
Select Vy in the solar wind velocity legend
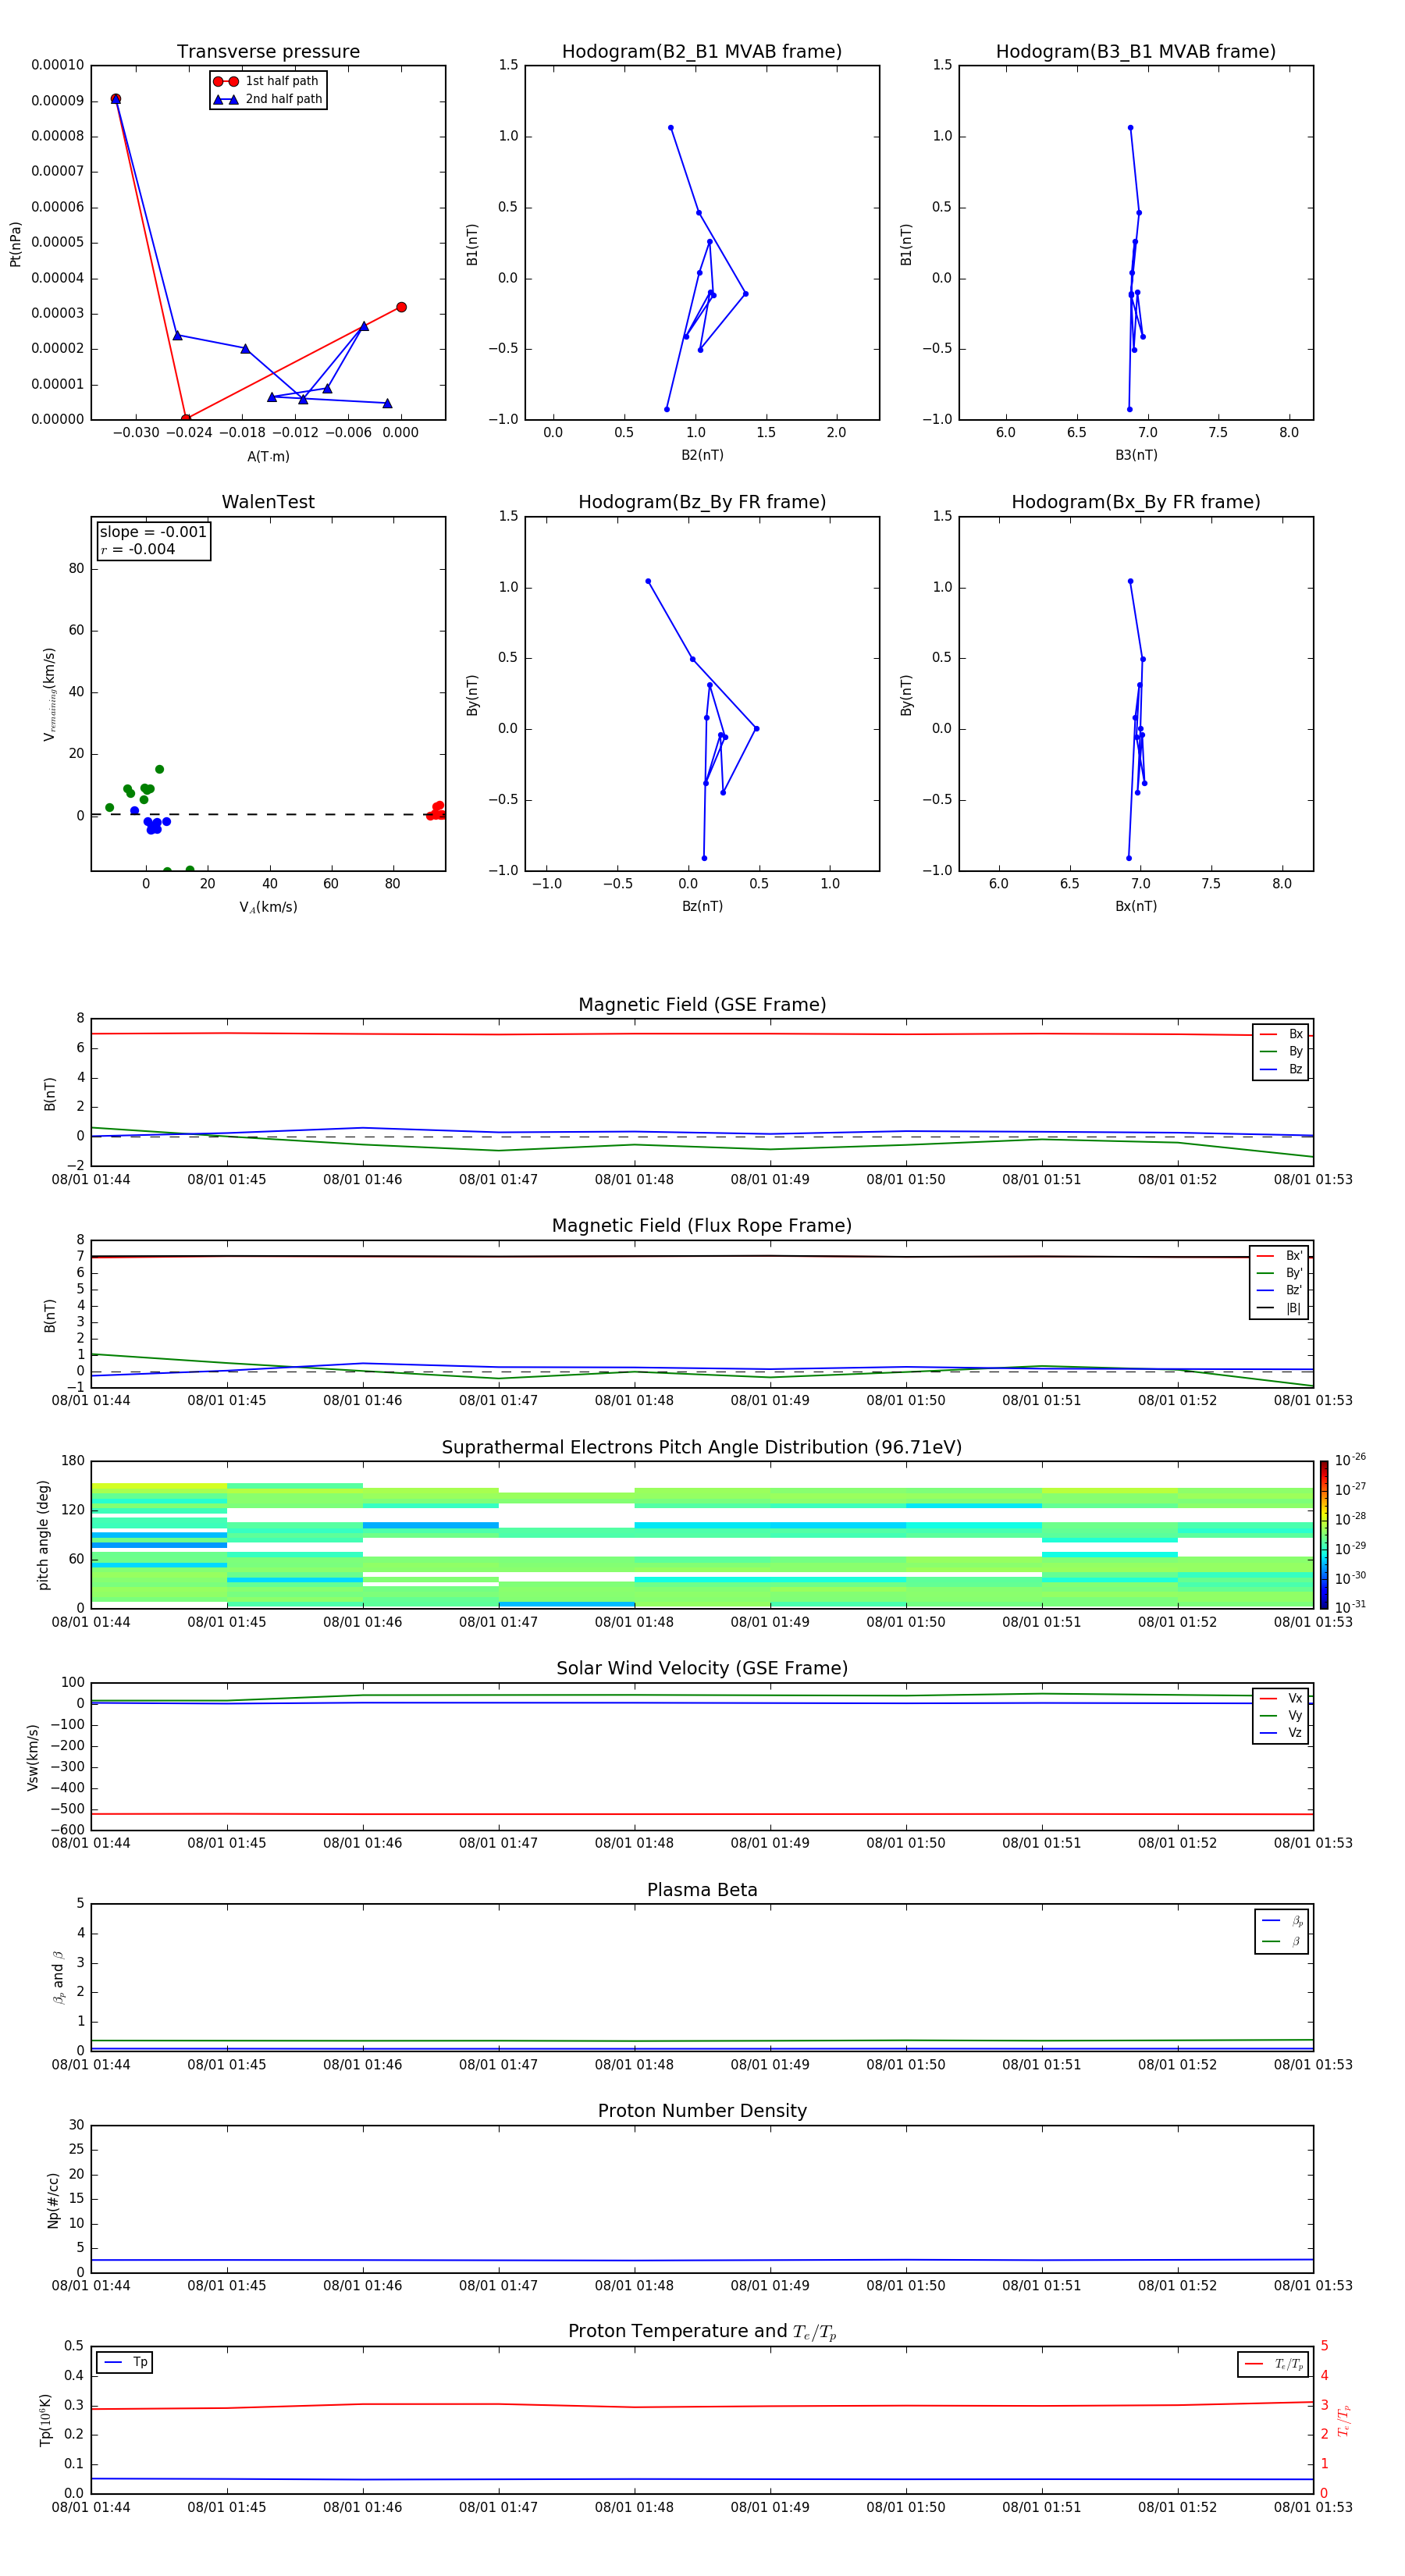click(x=1281, y=1715)
